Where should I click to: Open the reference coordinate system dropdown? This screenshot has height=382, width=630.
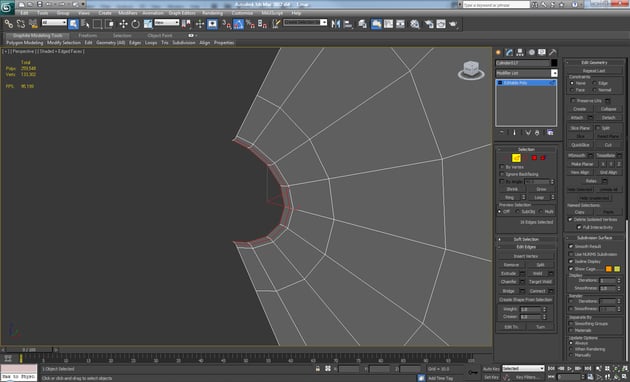click(167, 22)
